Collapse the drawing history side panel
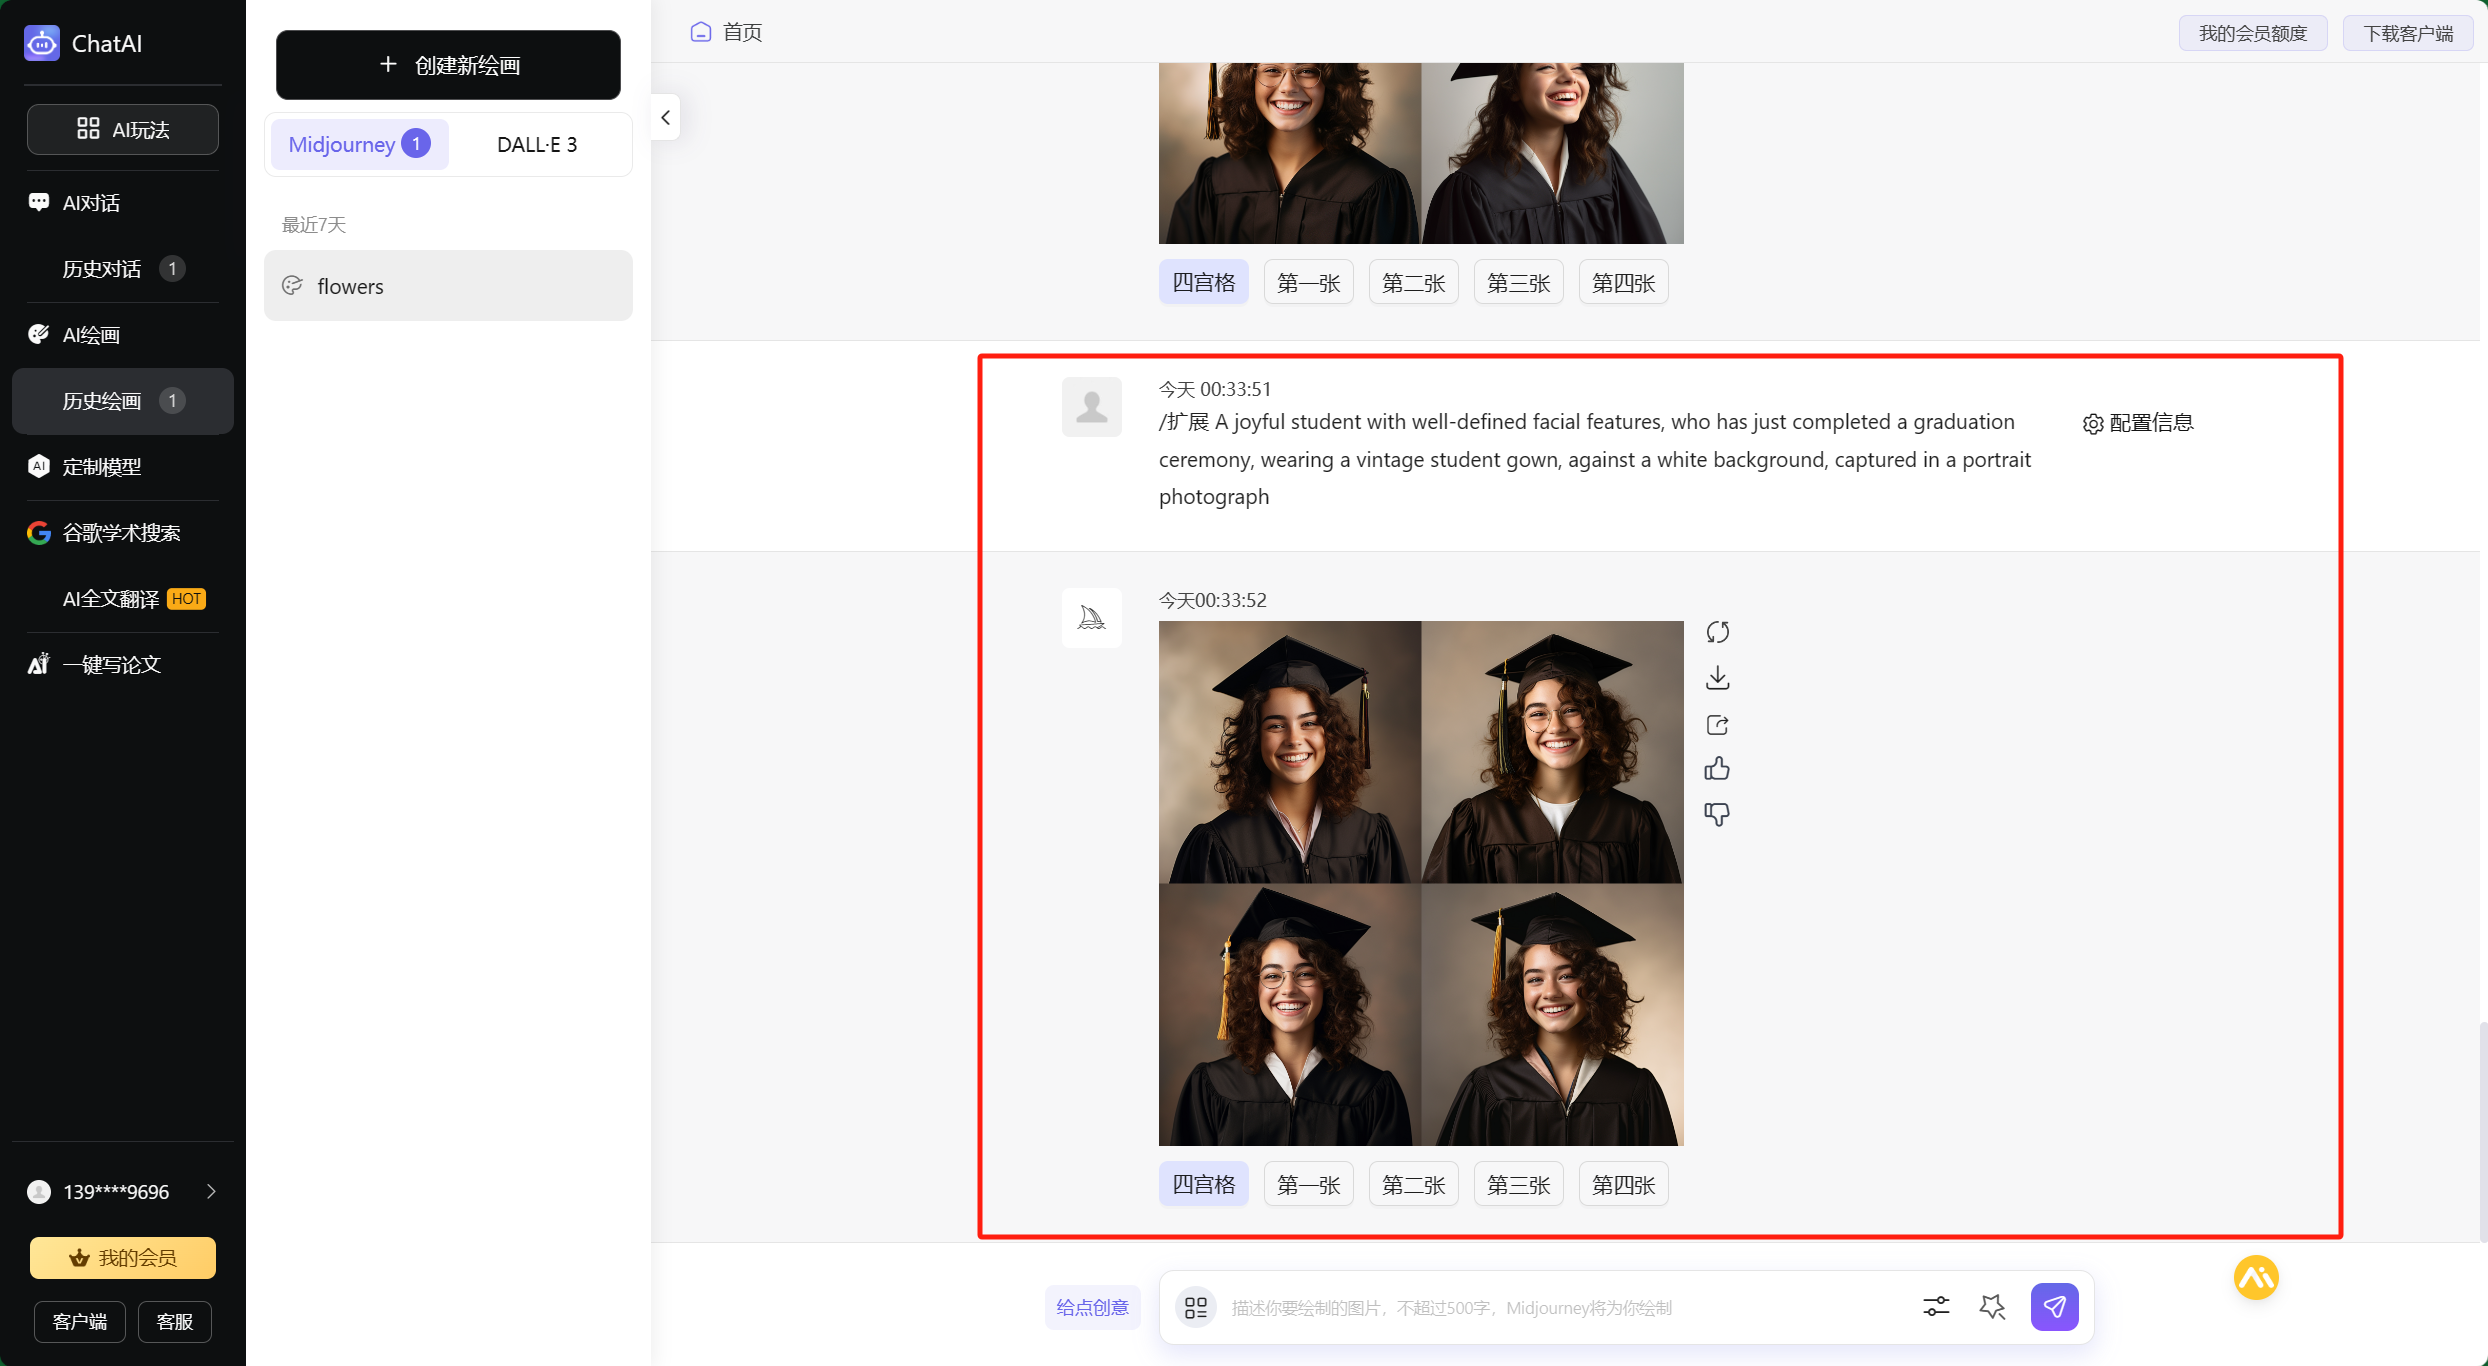The image size is (2488, 1366). click(666, 117)
